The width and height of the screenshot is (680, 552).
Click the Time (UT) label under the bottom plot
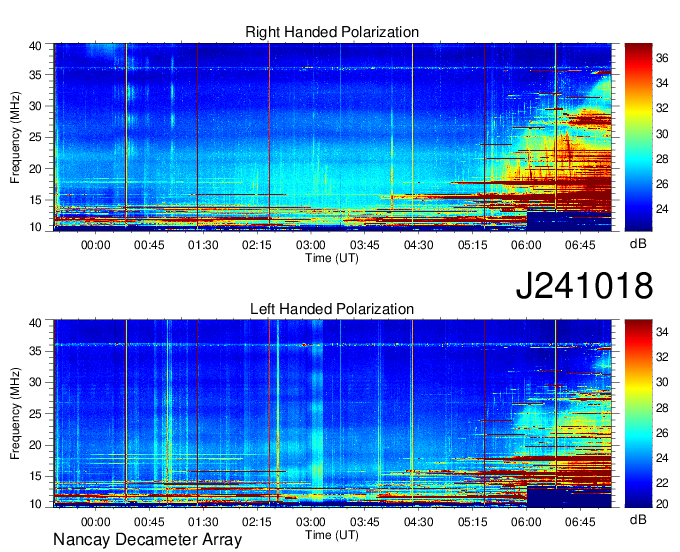coord(332,535)
